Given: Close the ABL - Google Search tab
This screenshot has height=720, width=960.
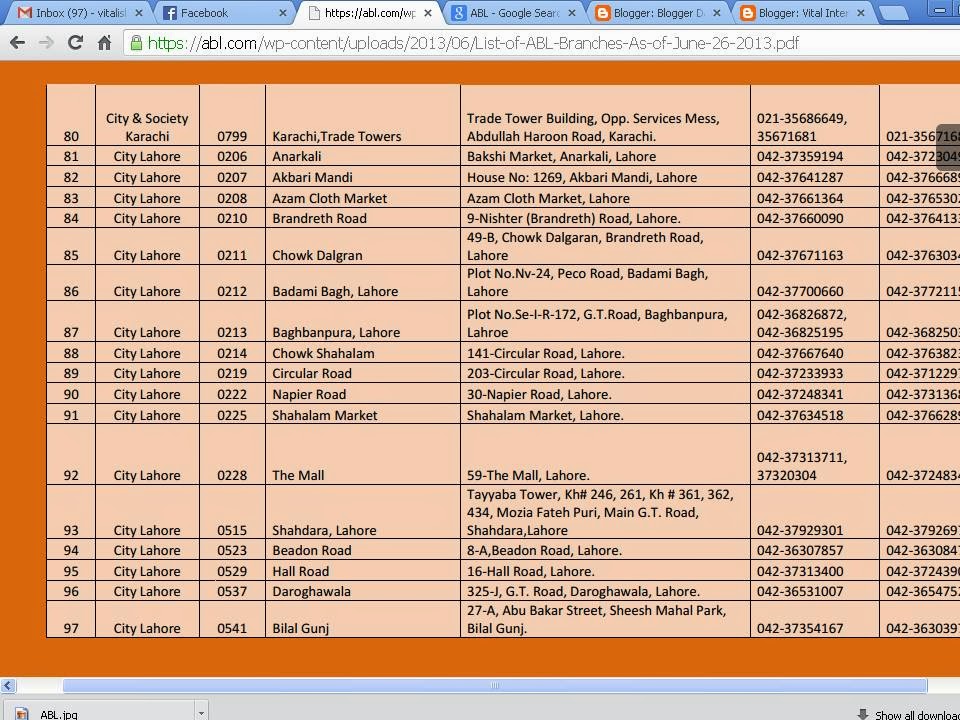Looking at the screenshot, I should pyautogui.click(x=572, y=13).
